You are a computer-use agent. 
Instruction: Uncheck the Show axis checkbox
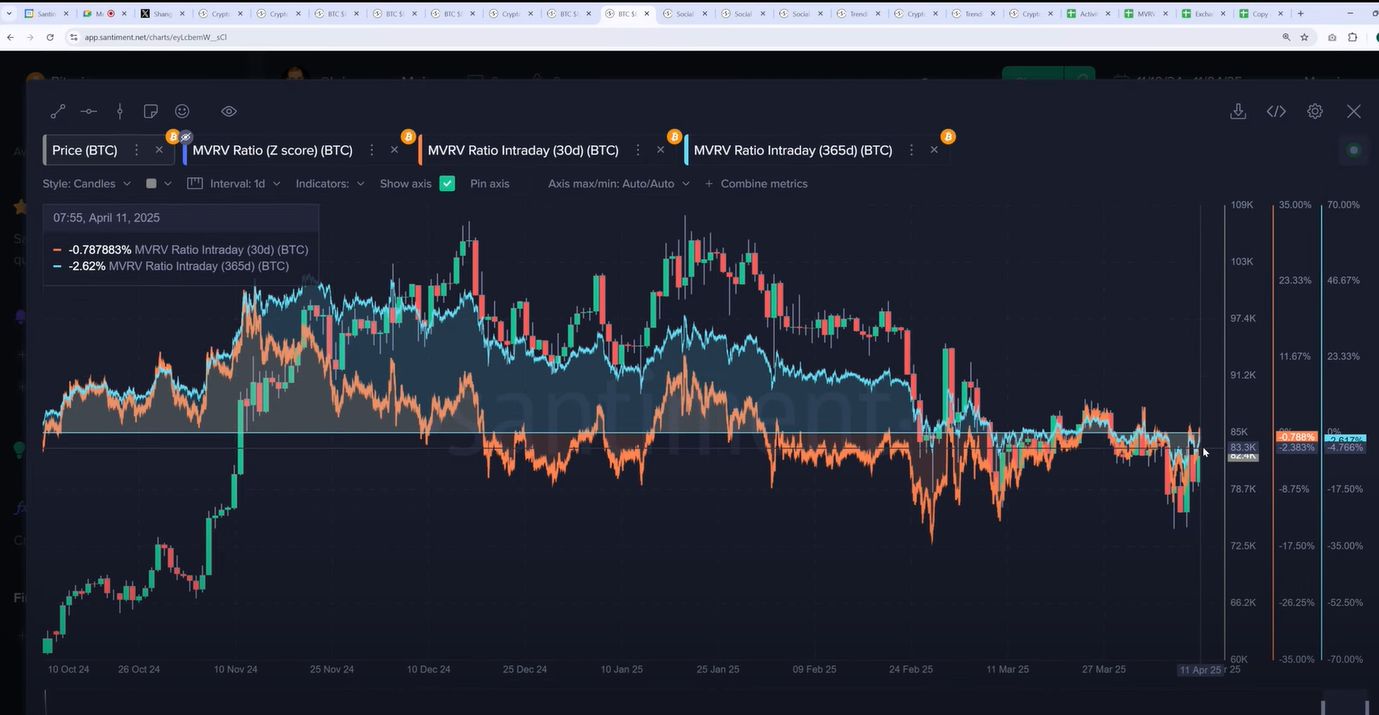pyautogui.click(x=447, y=184)
